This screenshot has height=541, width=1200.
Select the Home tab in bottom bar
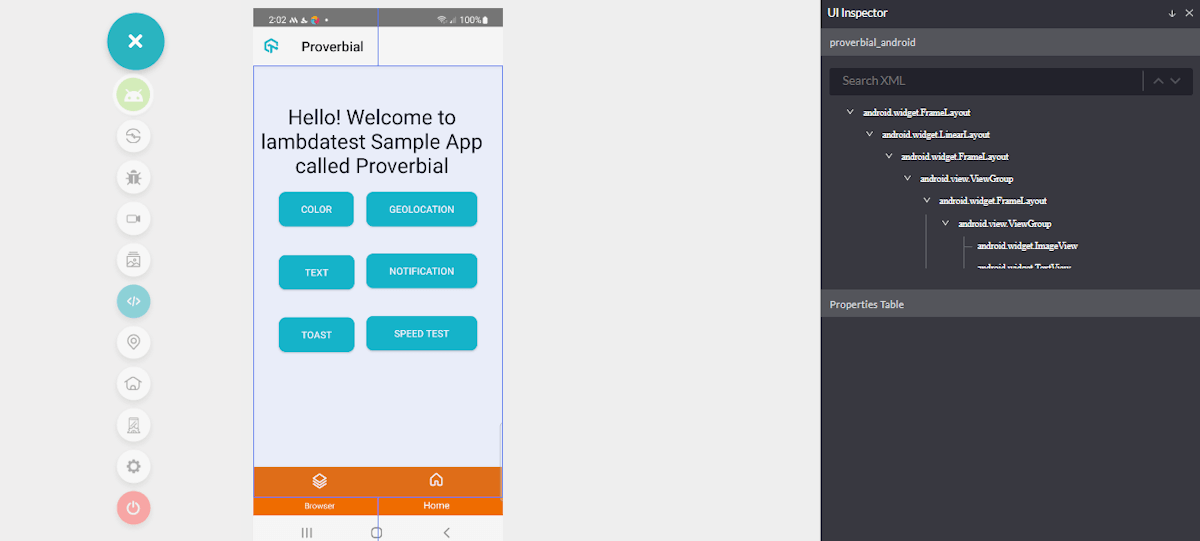coord(436,490)
